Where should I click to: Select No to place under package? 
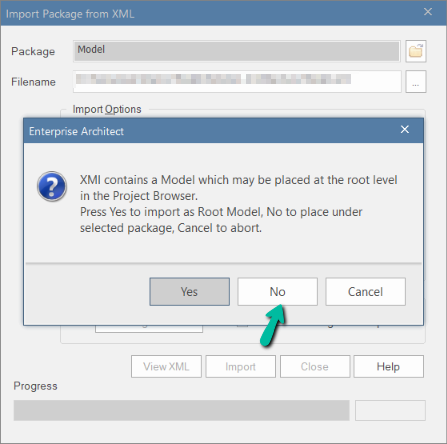tap(277, 292)
